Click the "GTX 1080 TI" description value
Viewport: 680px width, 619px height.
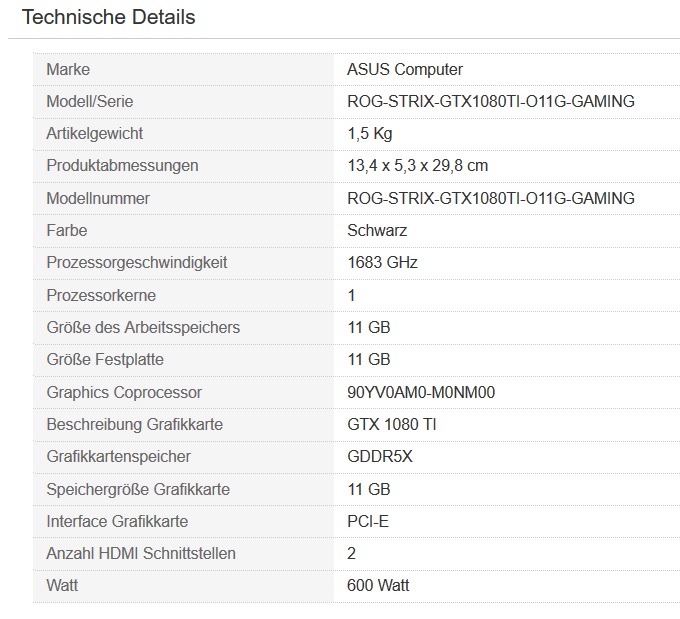pos(391,424)
